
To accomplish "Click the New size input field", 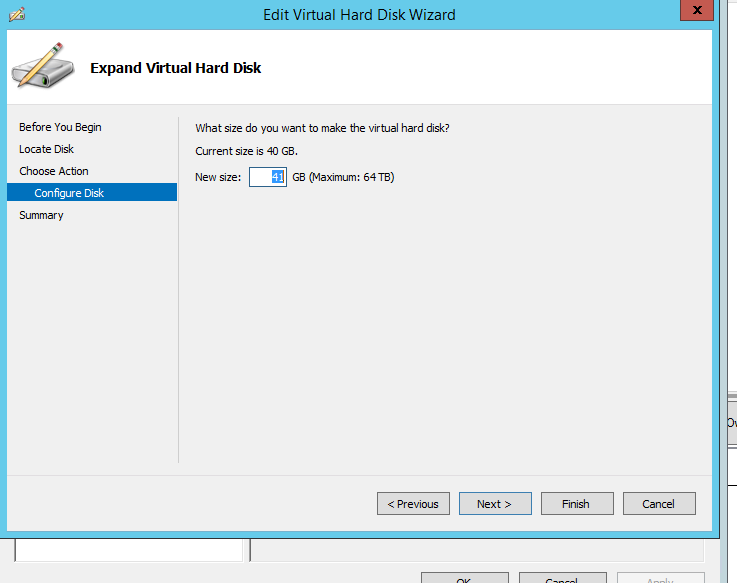I will 267,177.
